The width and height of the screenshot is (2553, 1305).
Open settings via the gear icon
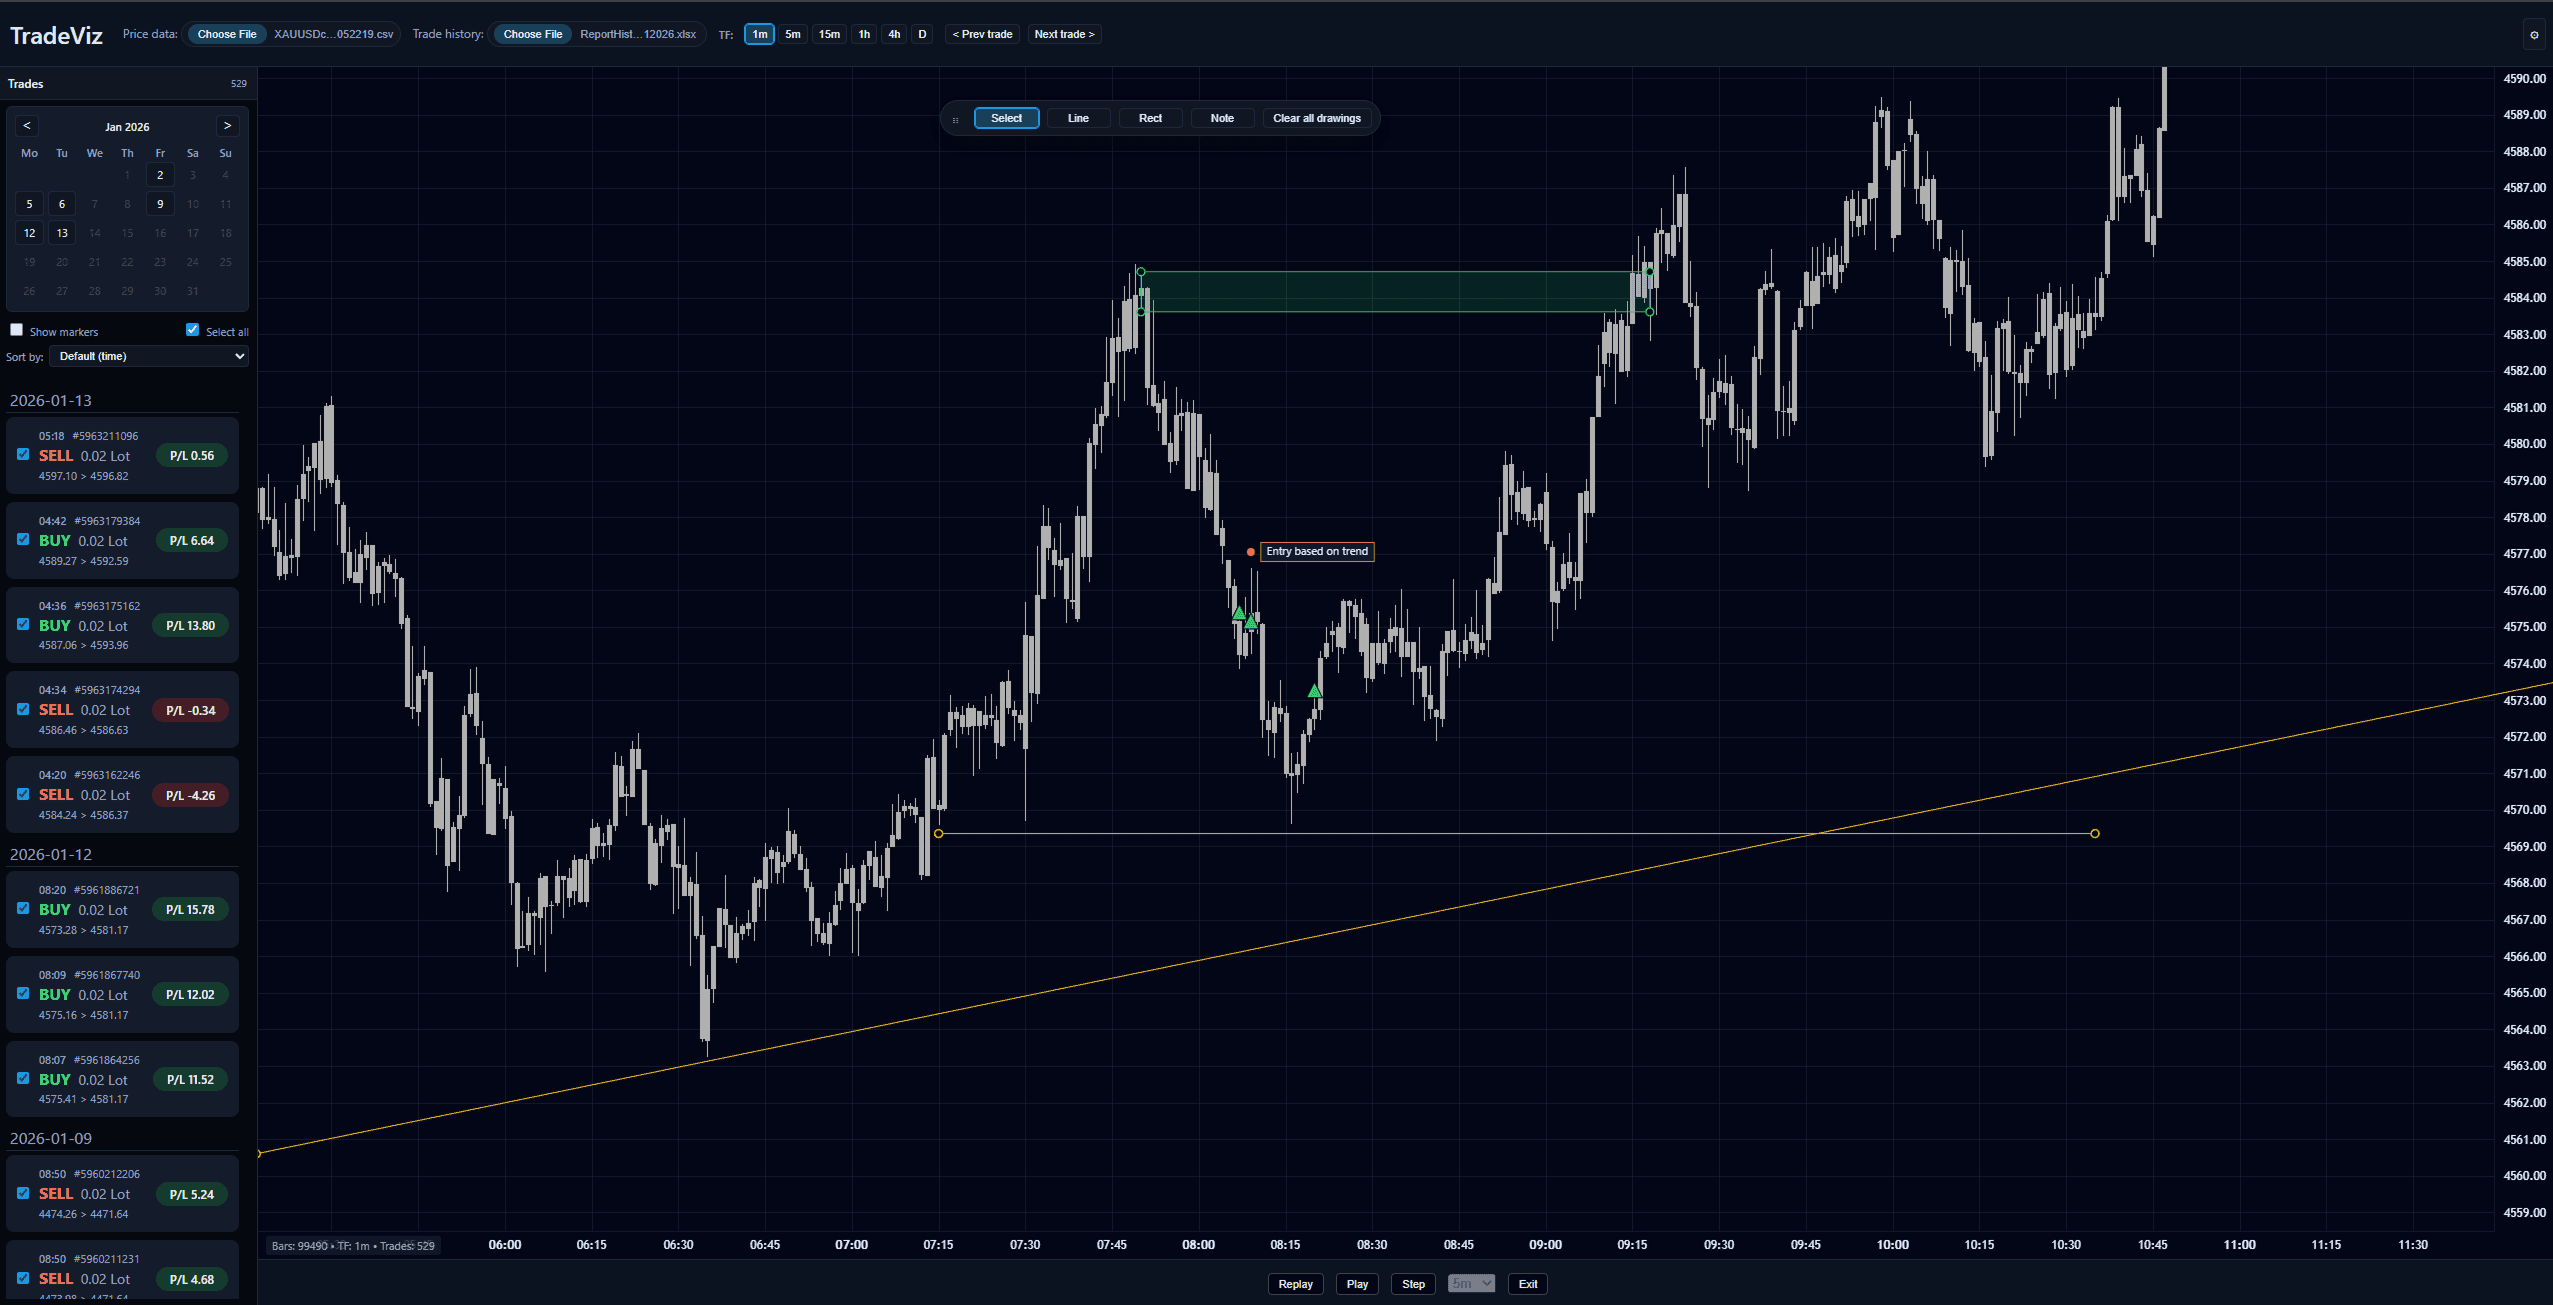(2534, 35)
